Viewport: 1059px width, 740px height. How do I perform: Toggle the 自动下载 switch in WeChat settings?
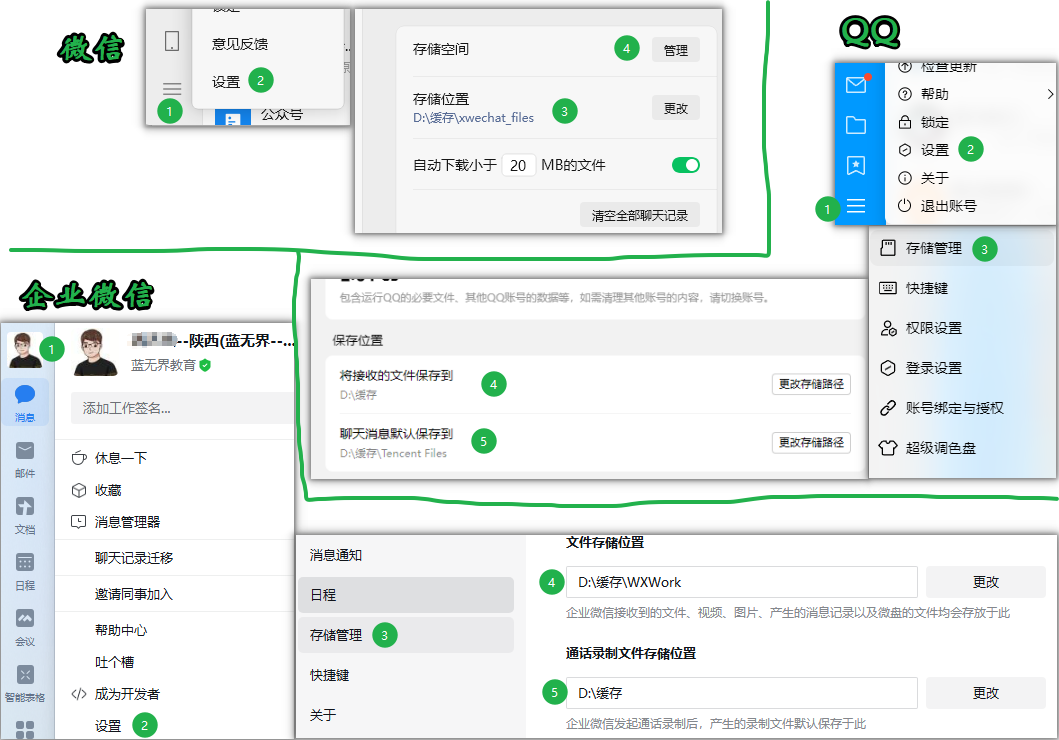[686, 165]
